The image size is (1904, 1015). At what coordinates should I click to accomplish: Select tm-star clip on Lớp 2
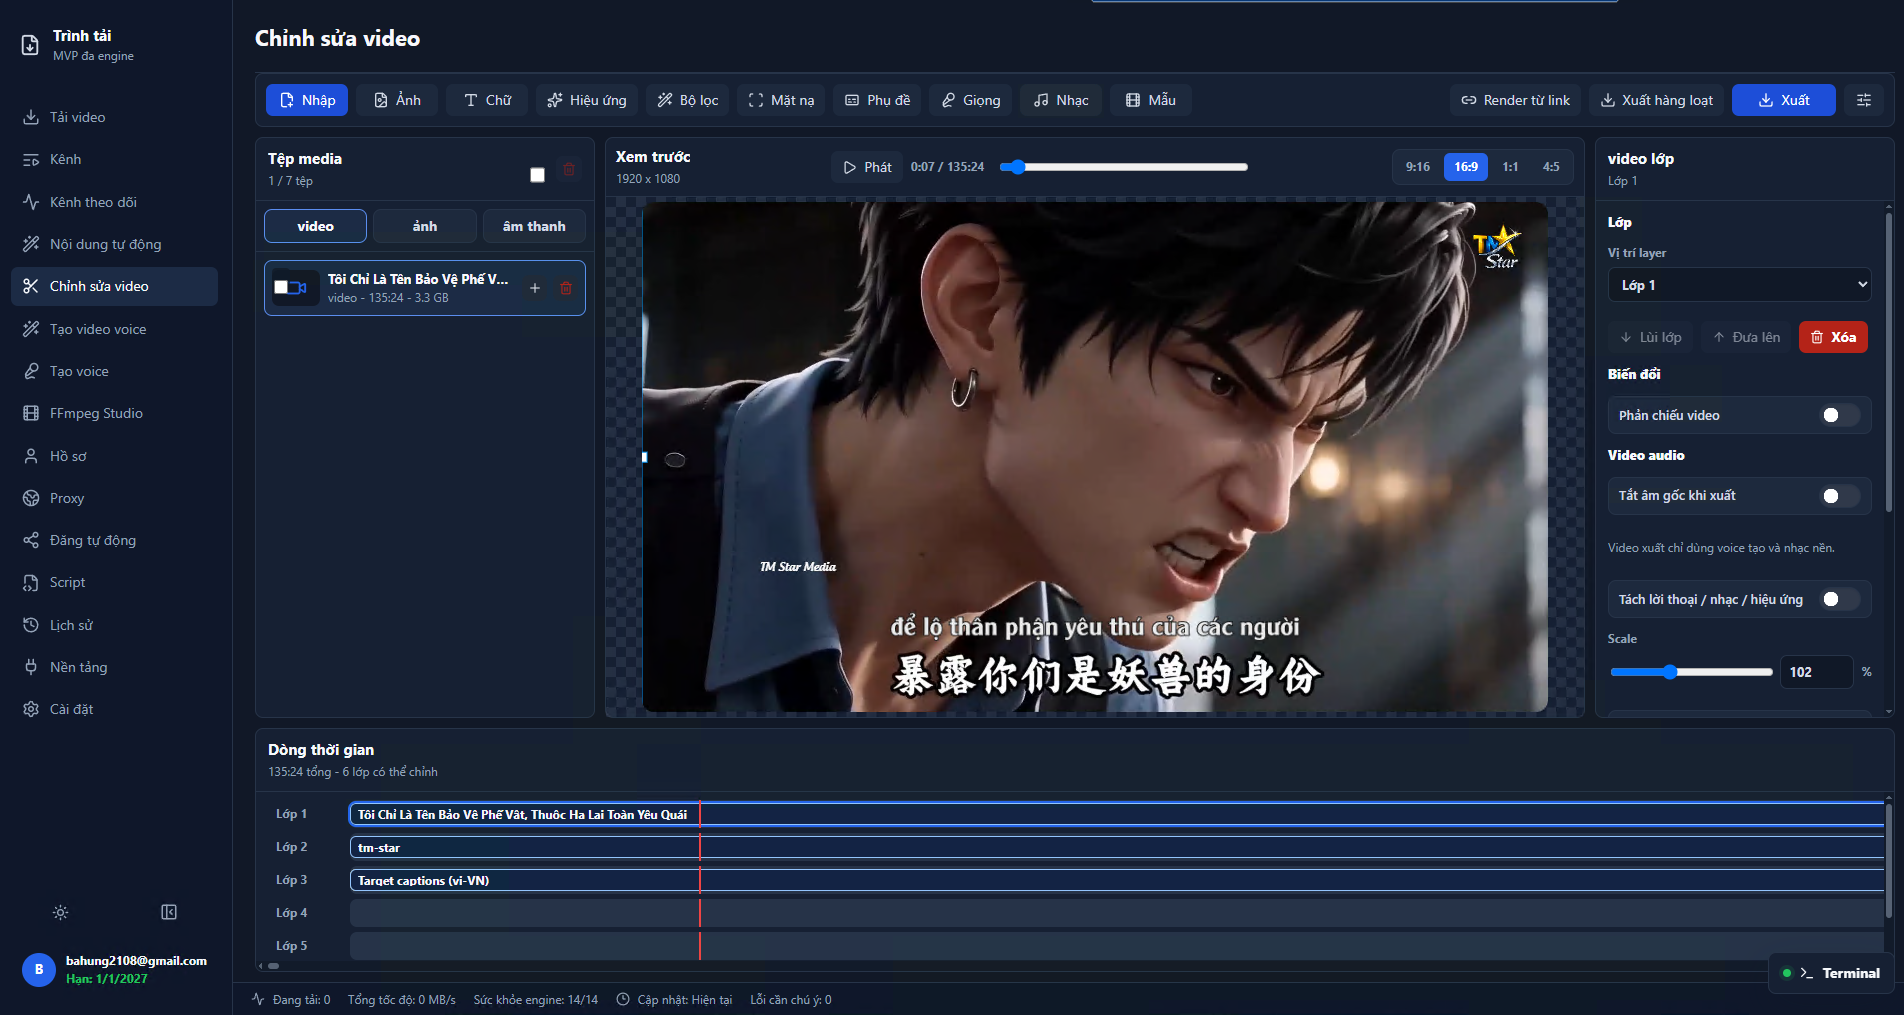point(1117,847)
